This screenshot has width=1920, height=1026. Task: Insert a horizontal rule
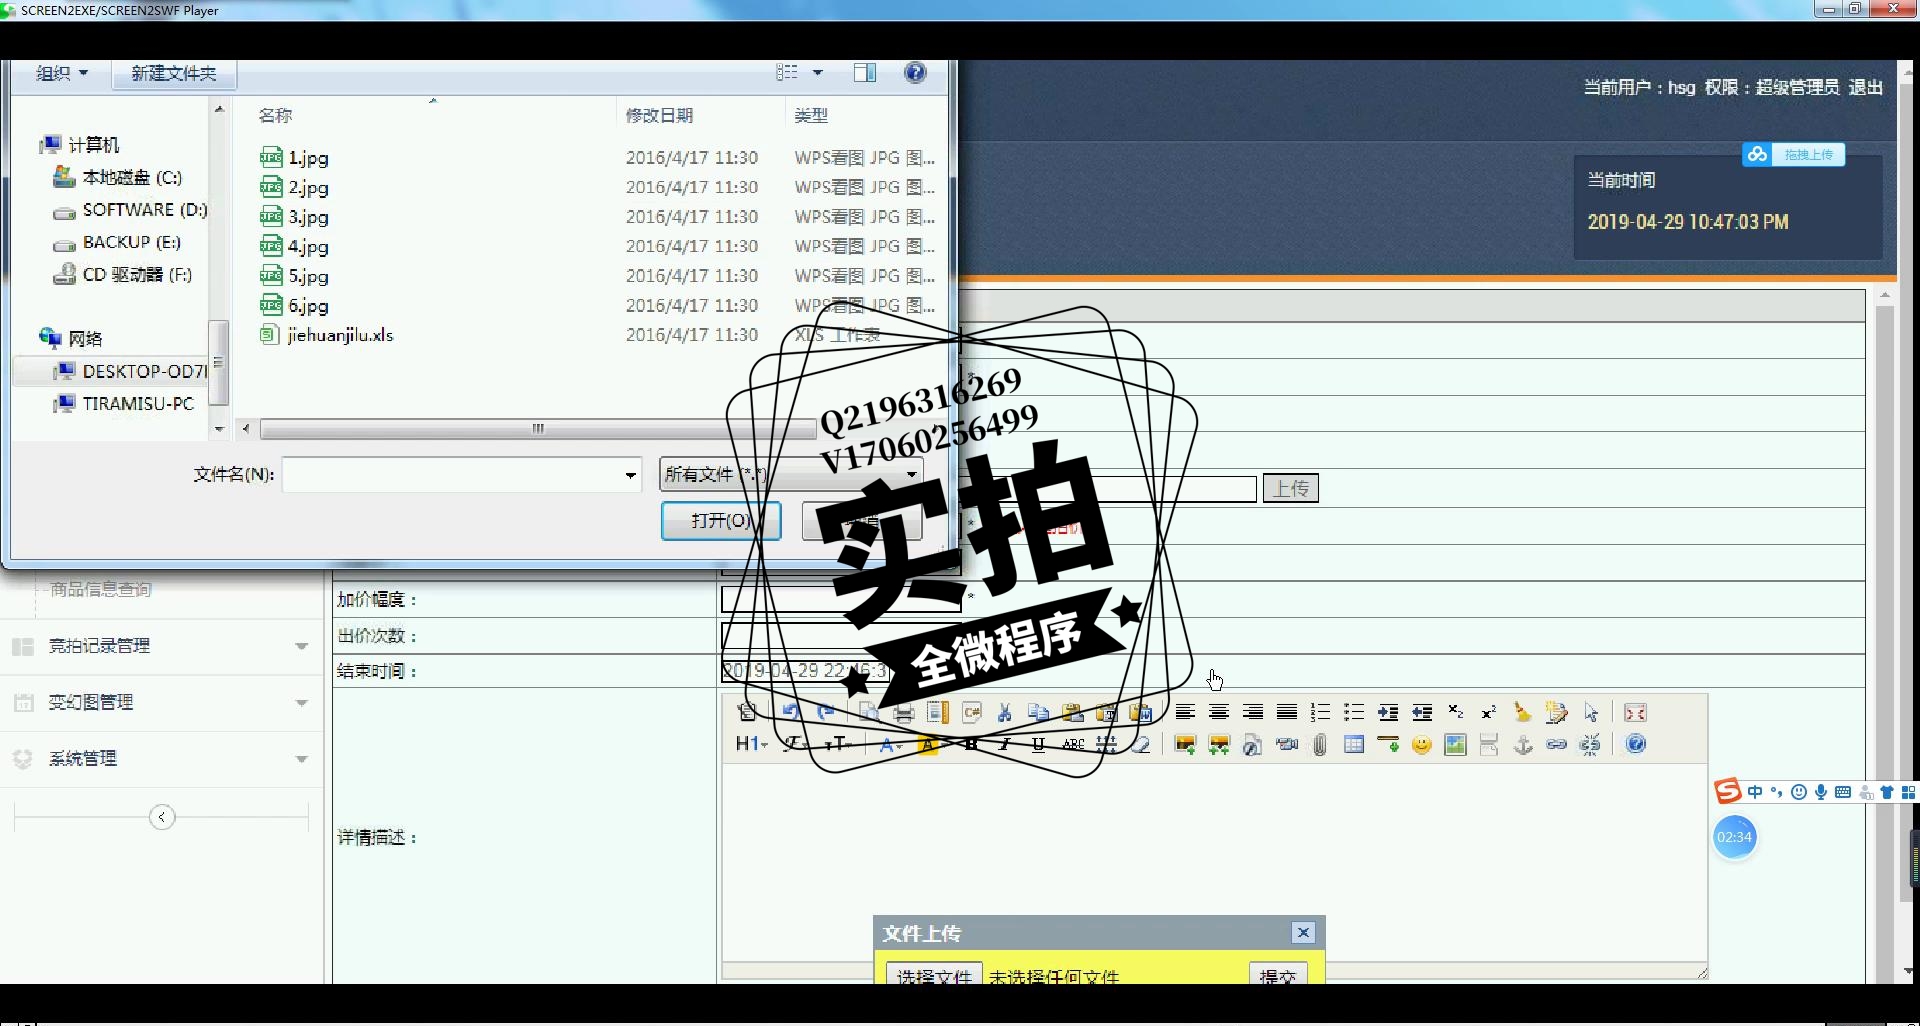click(x=1388, y=745)
